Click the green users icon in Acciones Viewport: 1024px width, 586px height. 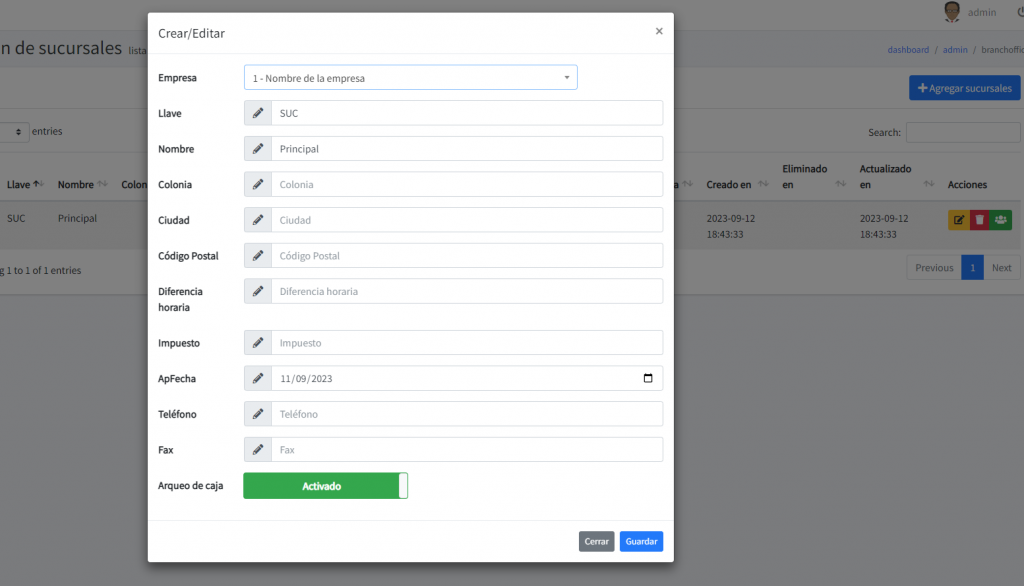1001,220
